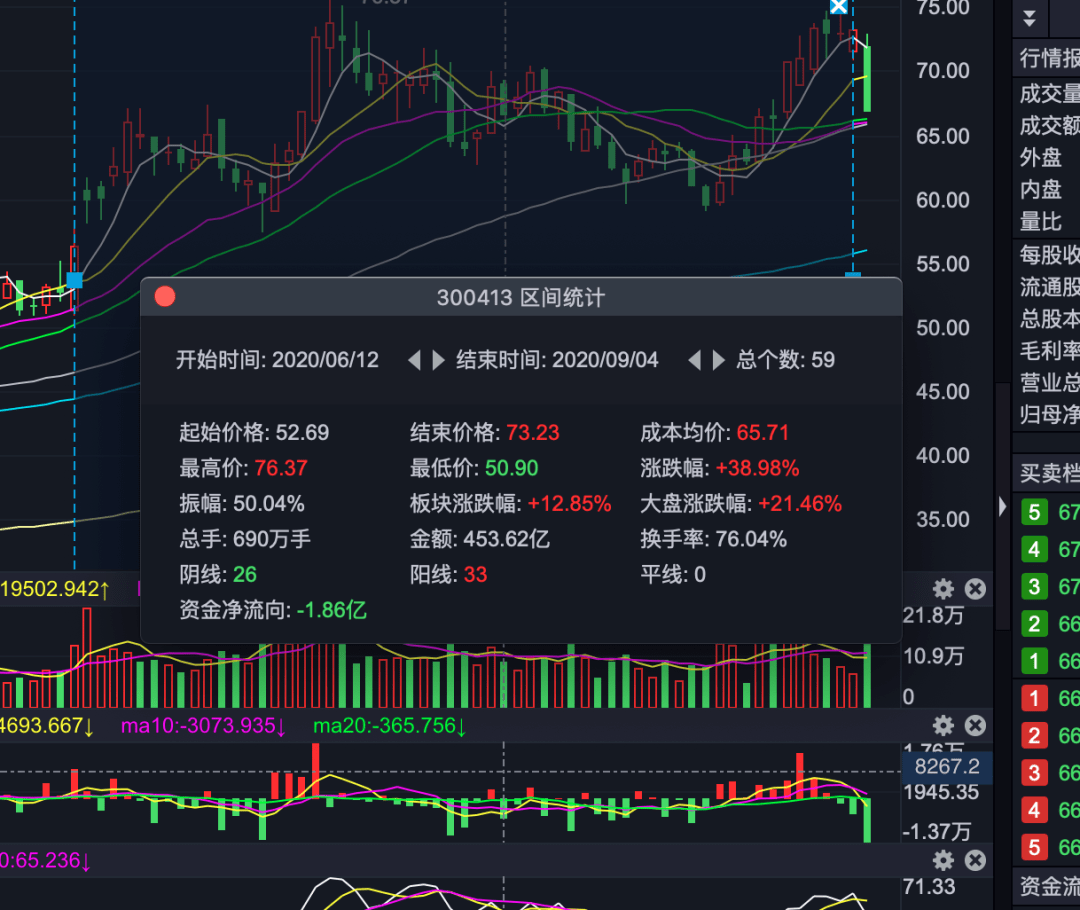This screenshot has width=1080, height=910.
Task: Open gear settings for ma10/ma20 panel
Action: (943, 726)
